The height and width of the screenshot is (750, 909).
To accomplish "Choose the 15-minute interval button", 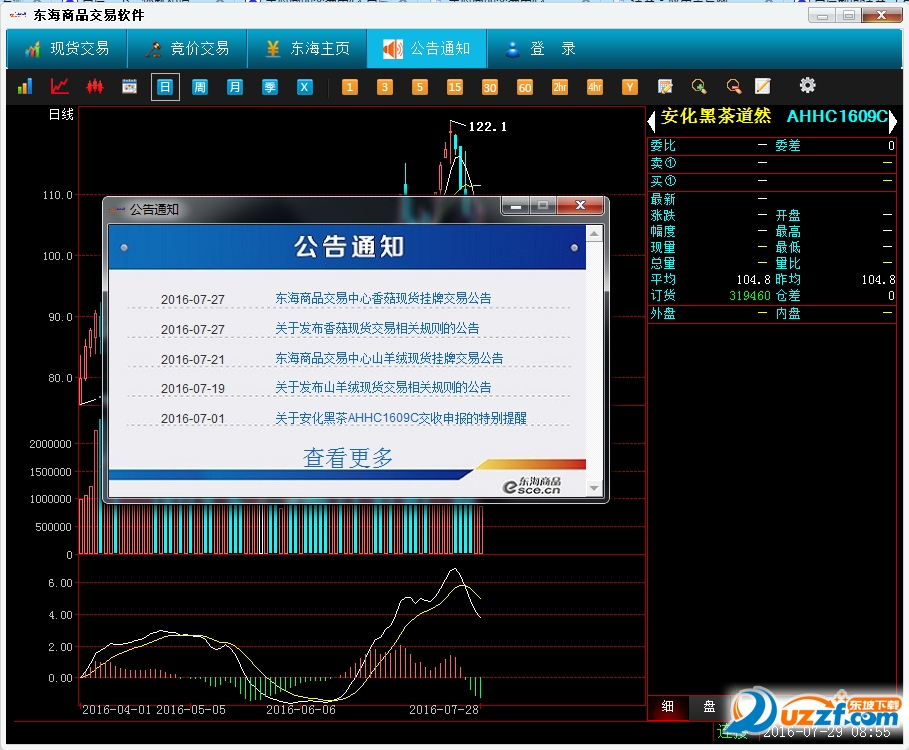I will coord(454,87).
